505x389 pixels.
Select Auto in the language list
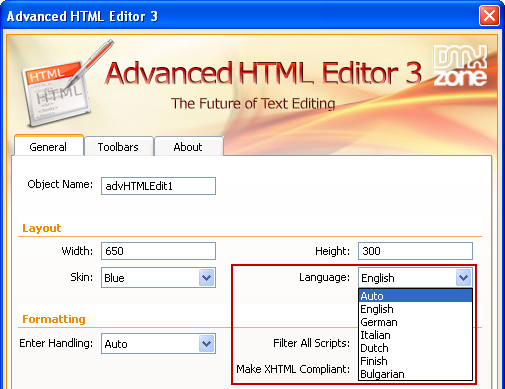point(415,296)
